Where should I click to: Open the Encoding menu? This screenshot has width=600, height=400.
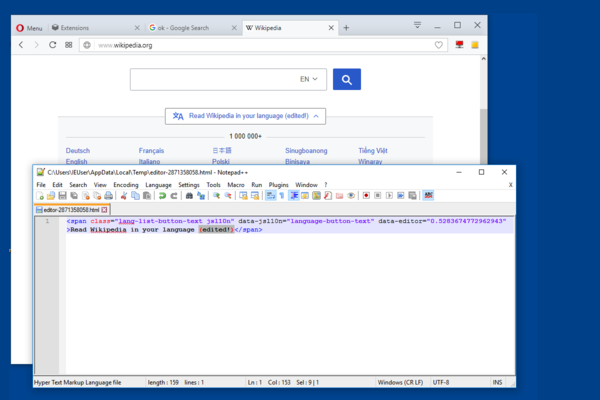pos(126,185)
